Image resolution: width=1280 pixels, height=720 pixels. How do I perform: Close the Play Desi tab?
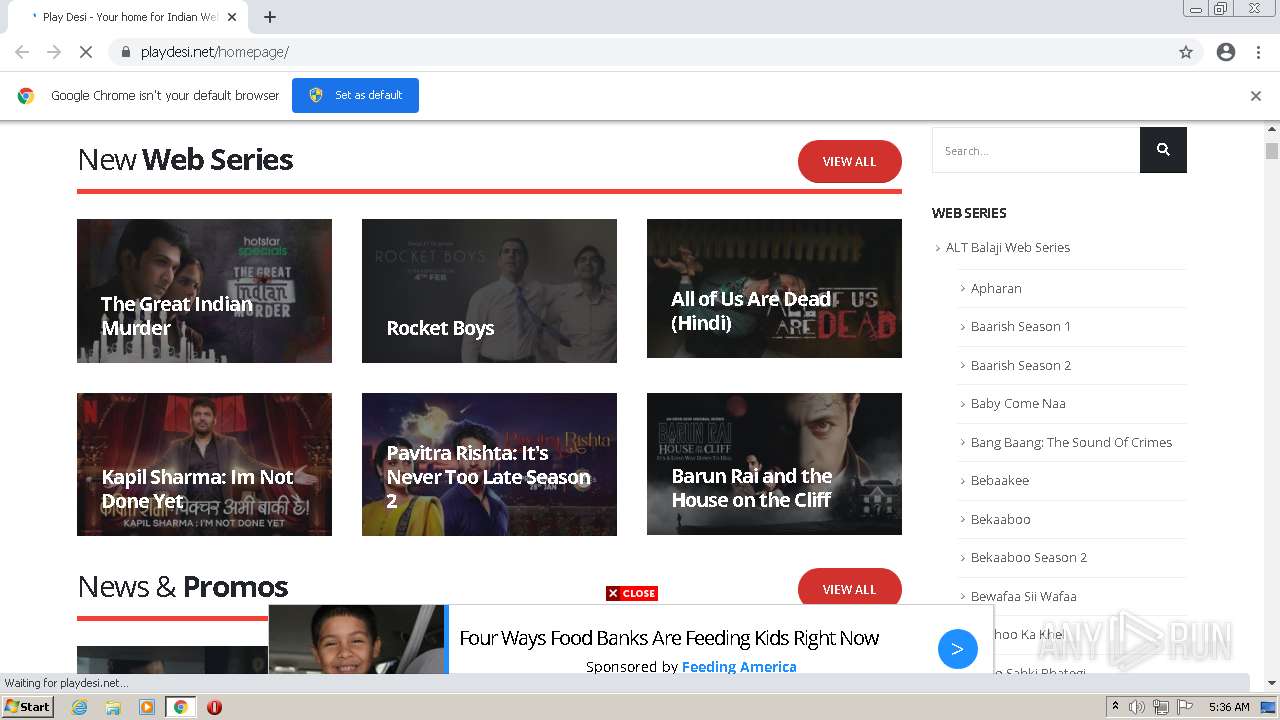pyautogui.click(x=232, y=17)
